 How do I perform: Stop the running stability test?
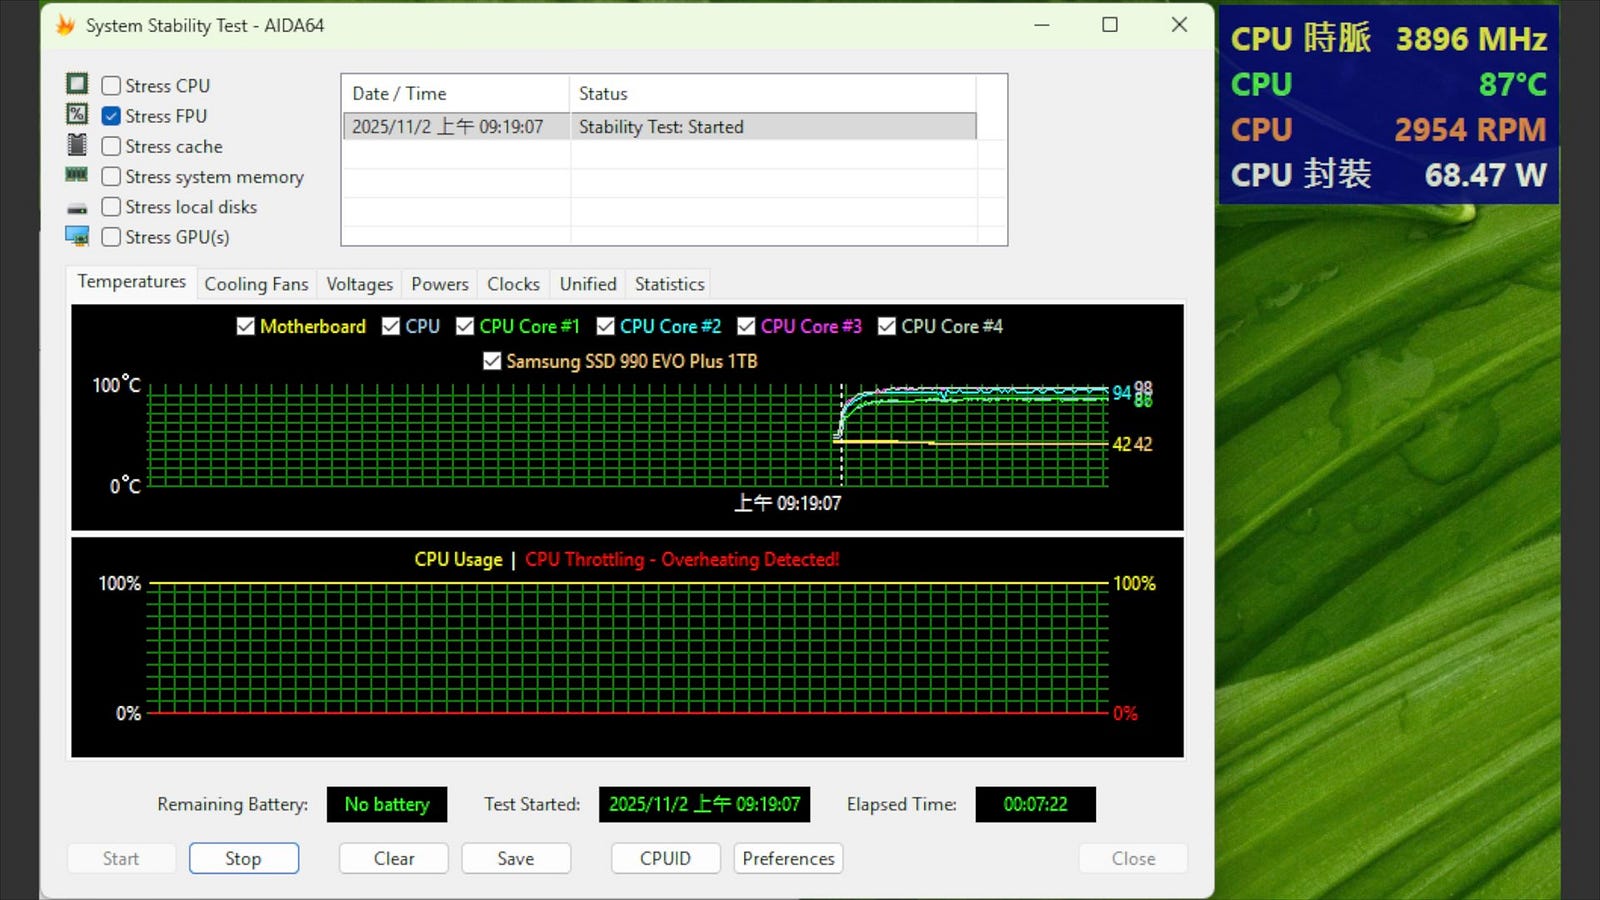pyautogui.click(x=243, y=858)
